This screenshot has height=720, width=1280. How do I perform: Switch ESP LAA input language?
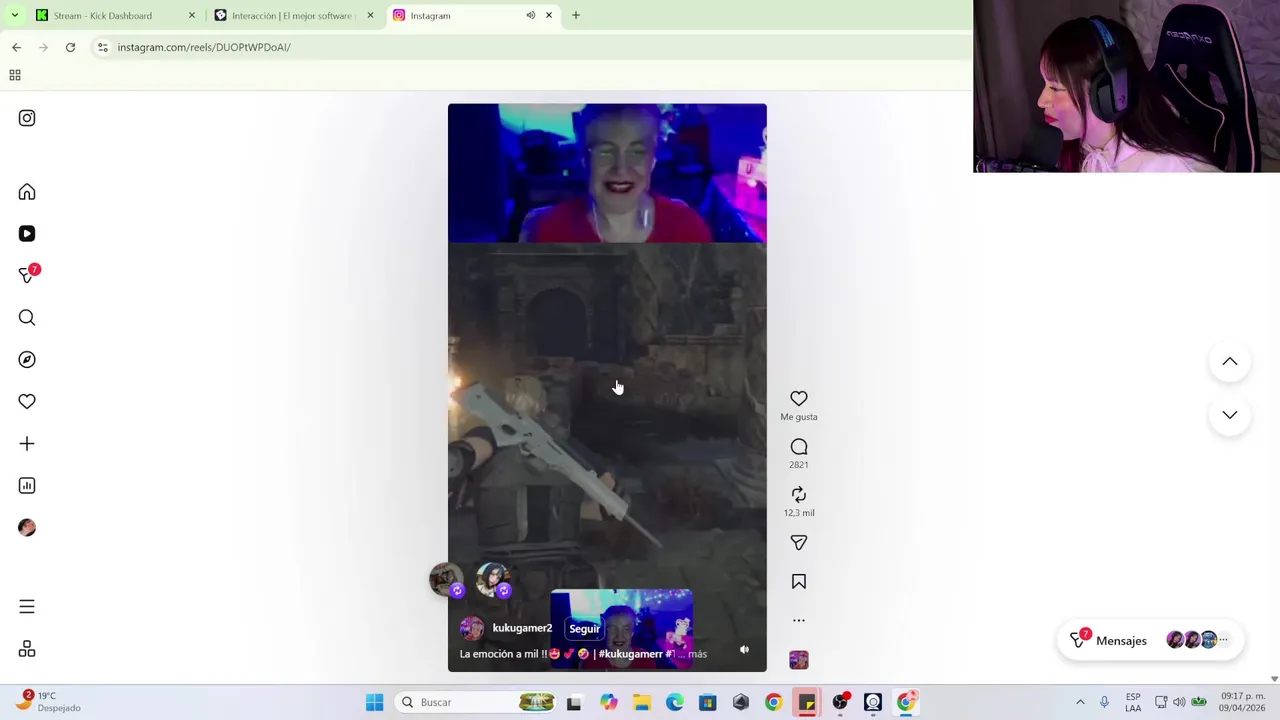point(1133,702)
